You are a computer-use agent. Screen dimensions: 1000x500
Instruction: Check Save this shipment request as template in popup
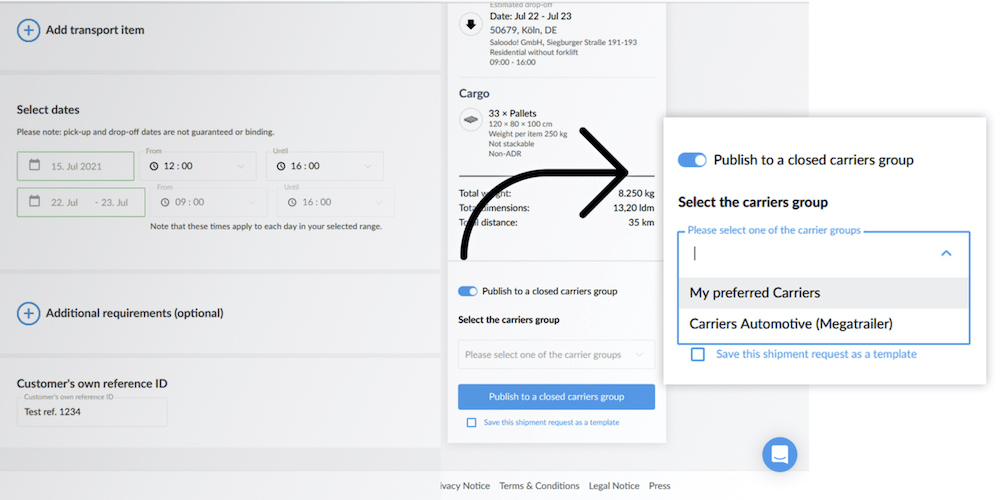click(x=698, y=354)
